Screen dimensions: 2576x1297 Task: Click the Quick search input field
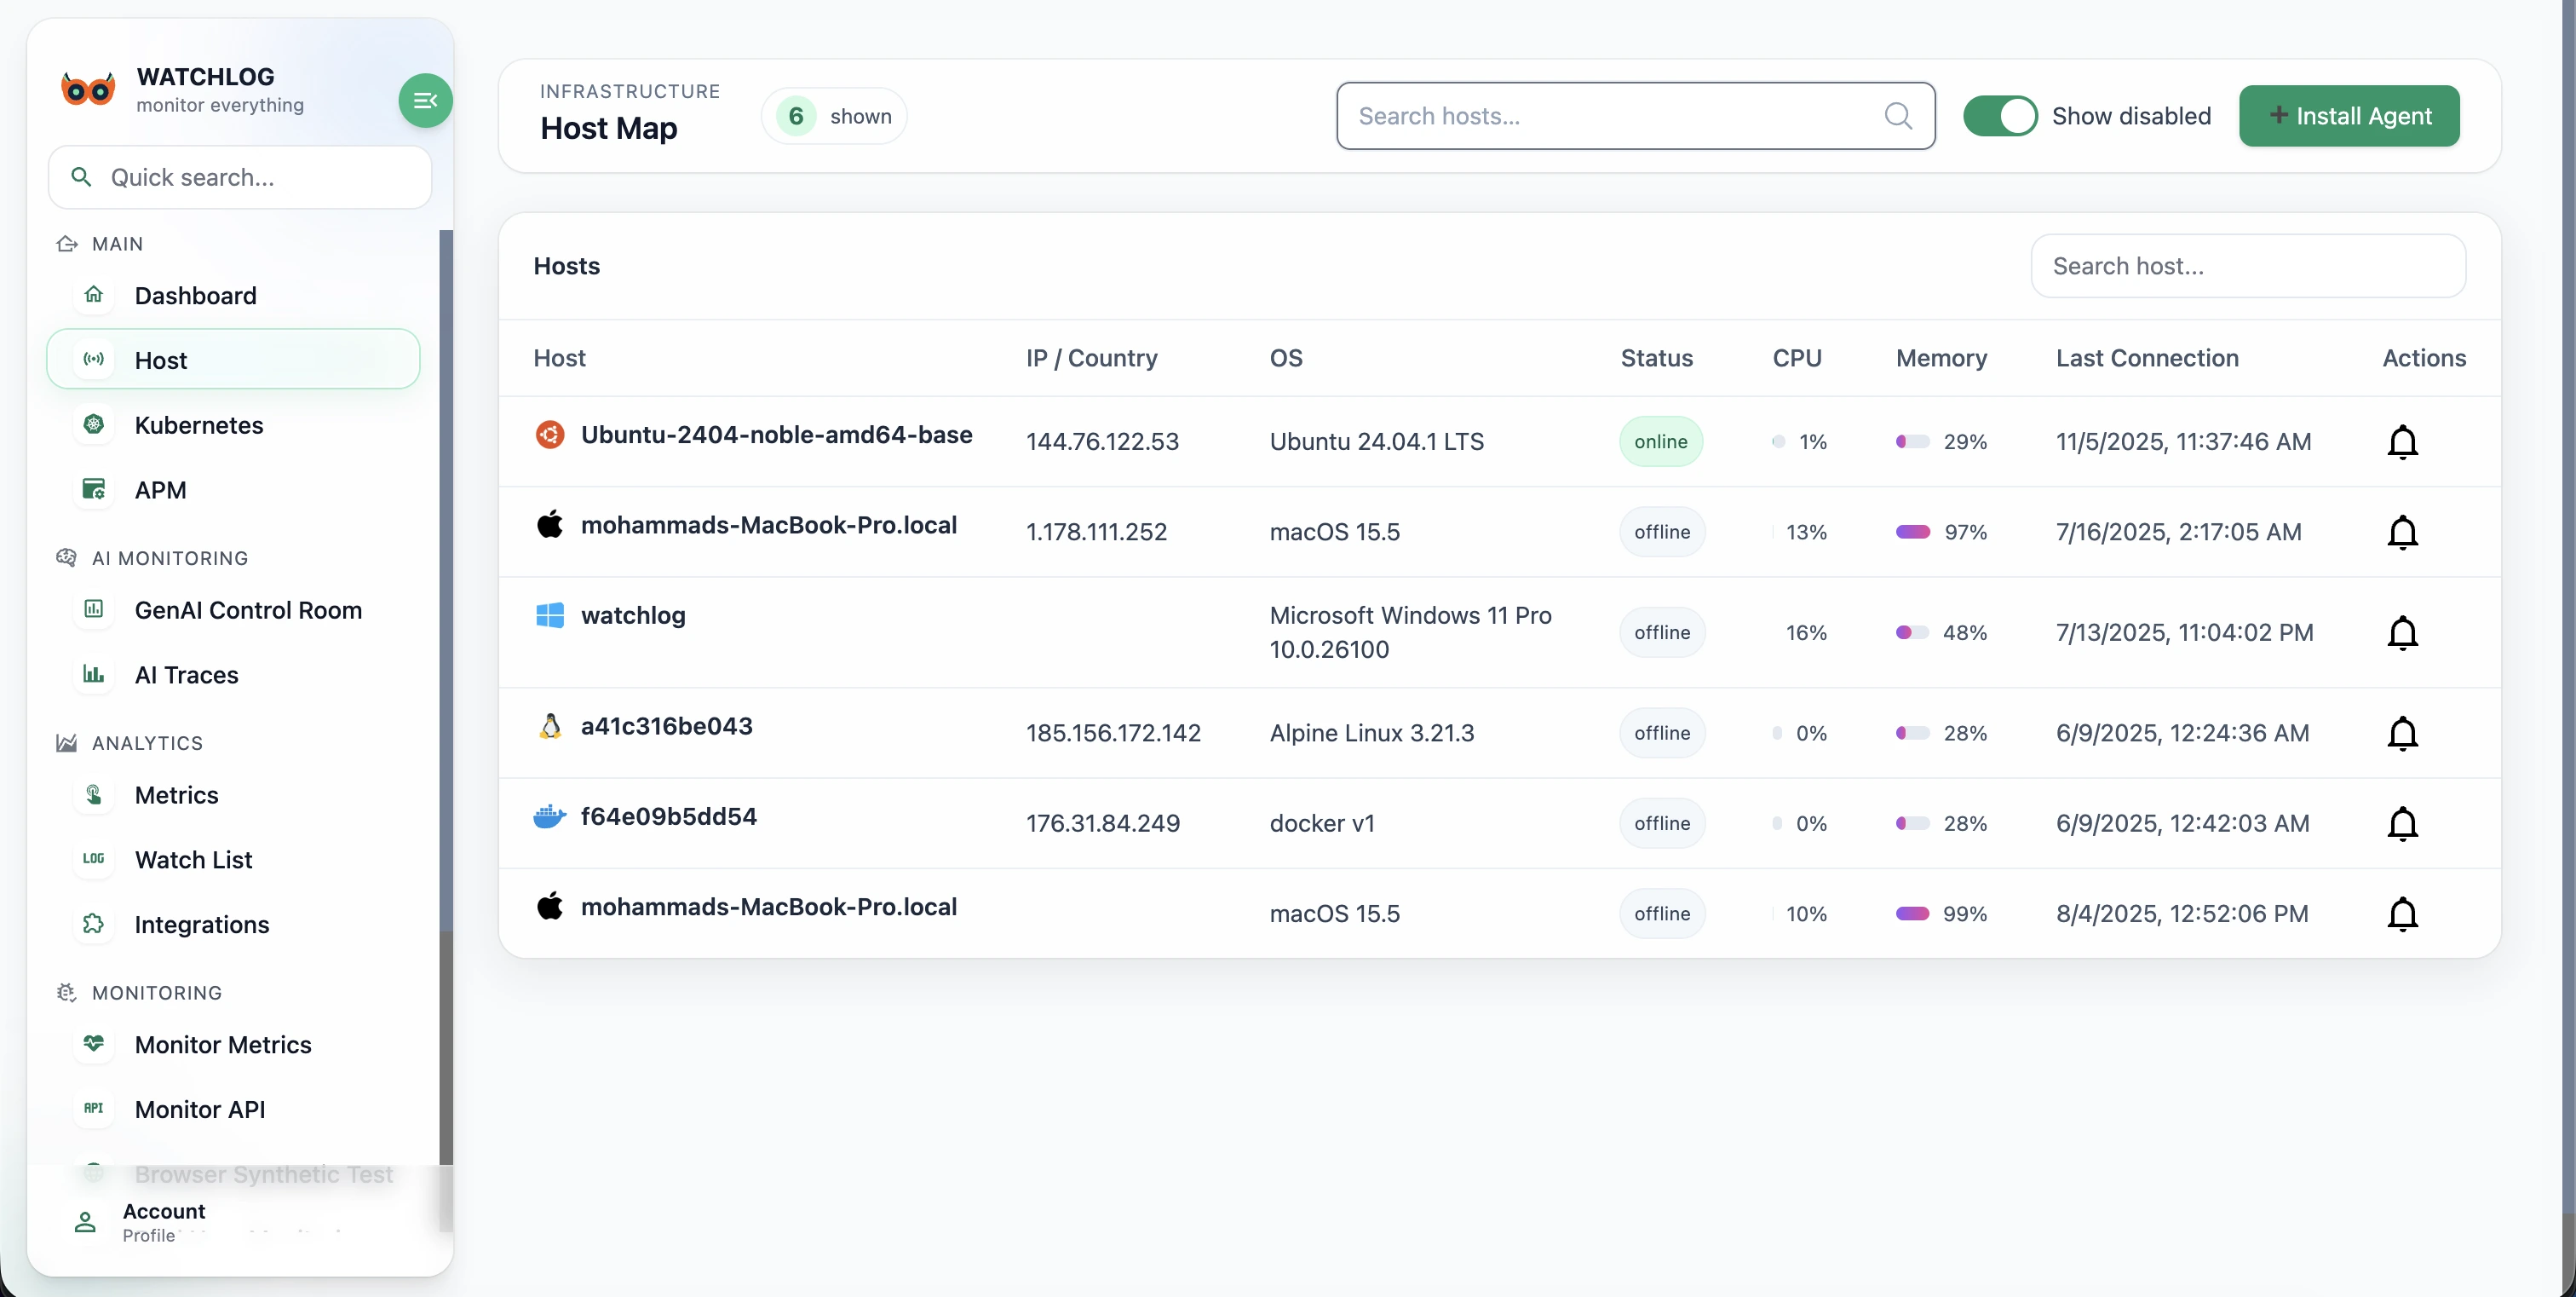point(240,177)
